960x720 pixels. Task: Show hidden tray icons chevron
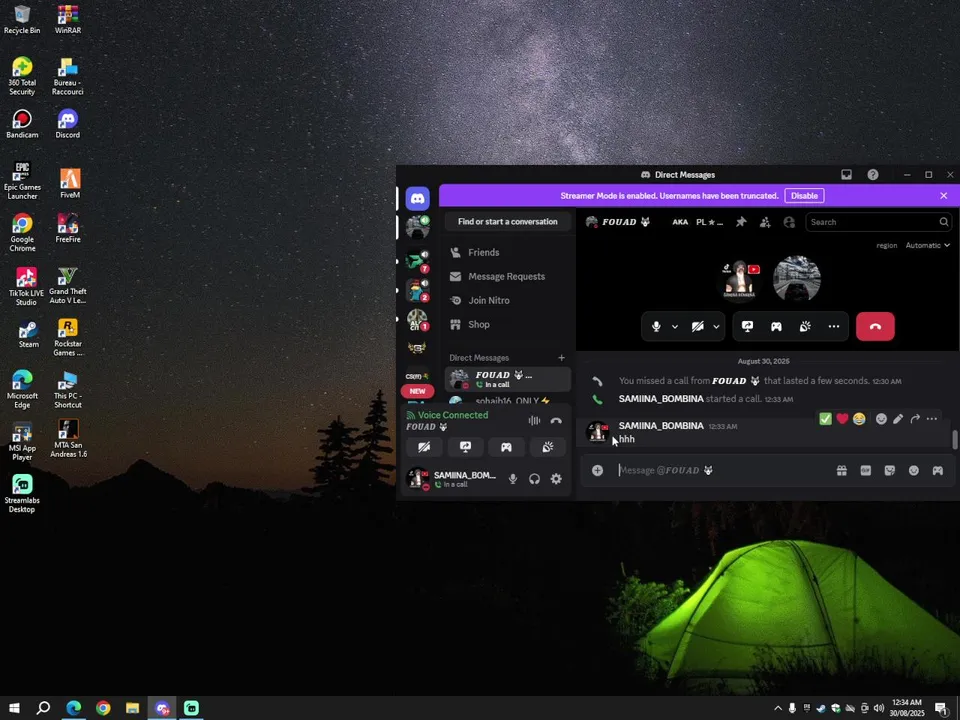[778, 708]
